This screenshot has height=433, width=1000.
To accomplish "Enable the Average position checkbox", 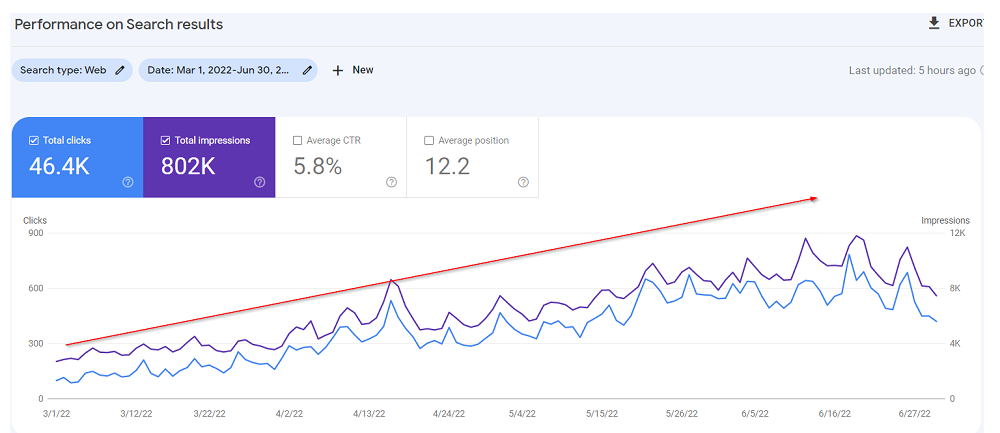I will click(x=429, y=141).
